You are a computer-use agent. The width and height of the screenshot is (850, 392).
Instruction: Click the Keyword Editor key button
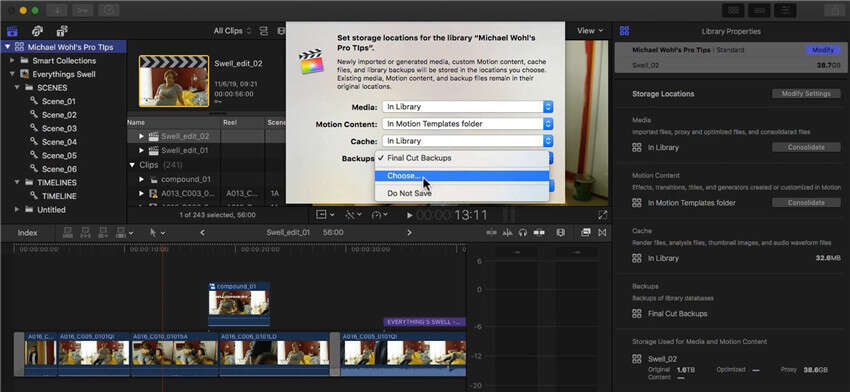(x=83, y=10)
